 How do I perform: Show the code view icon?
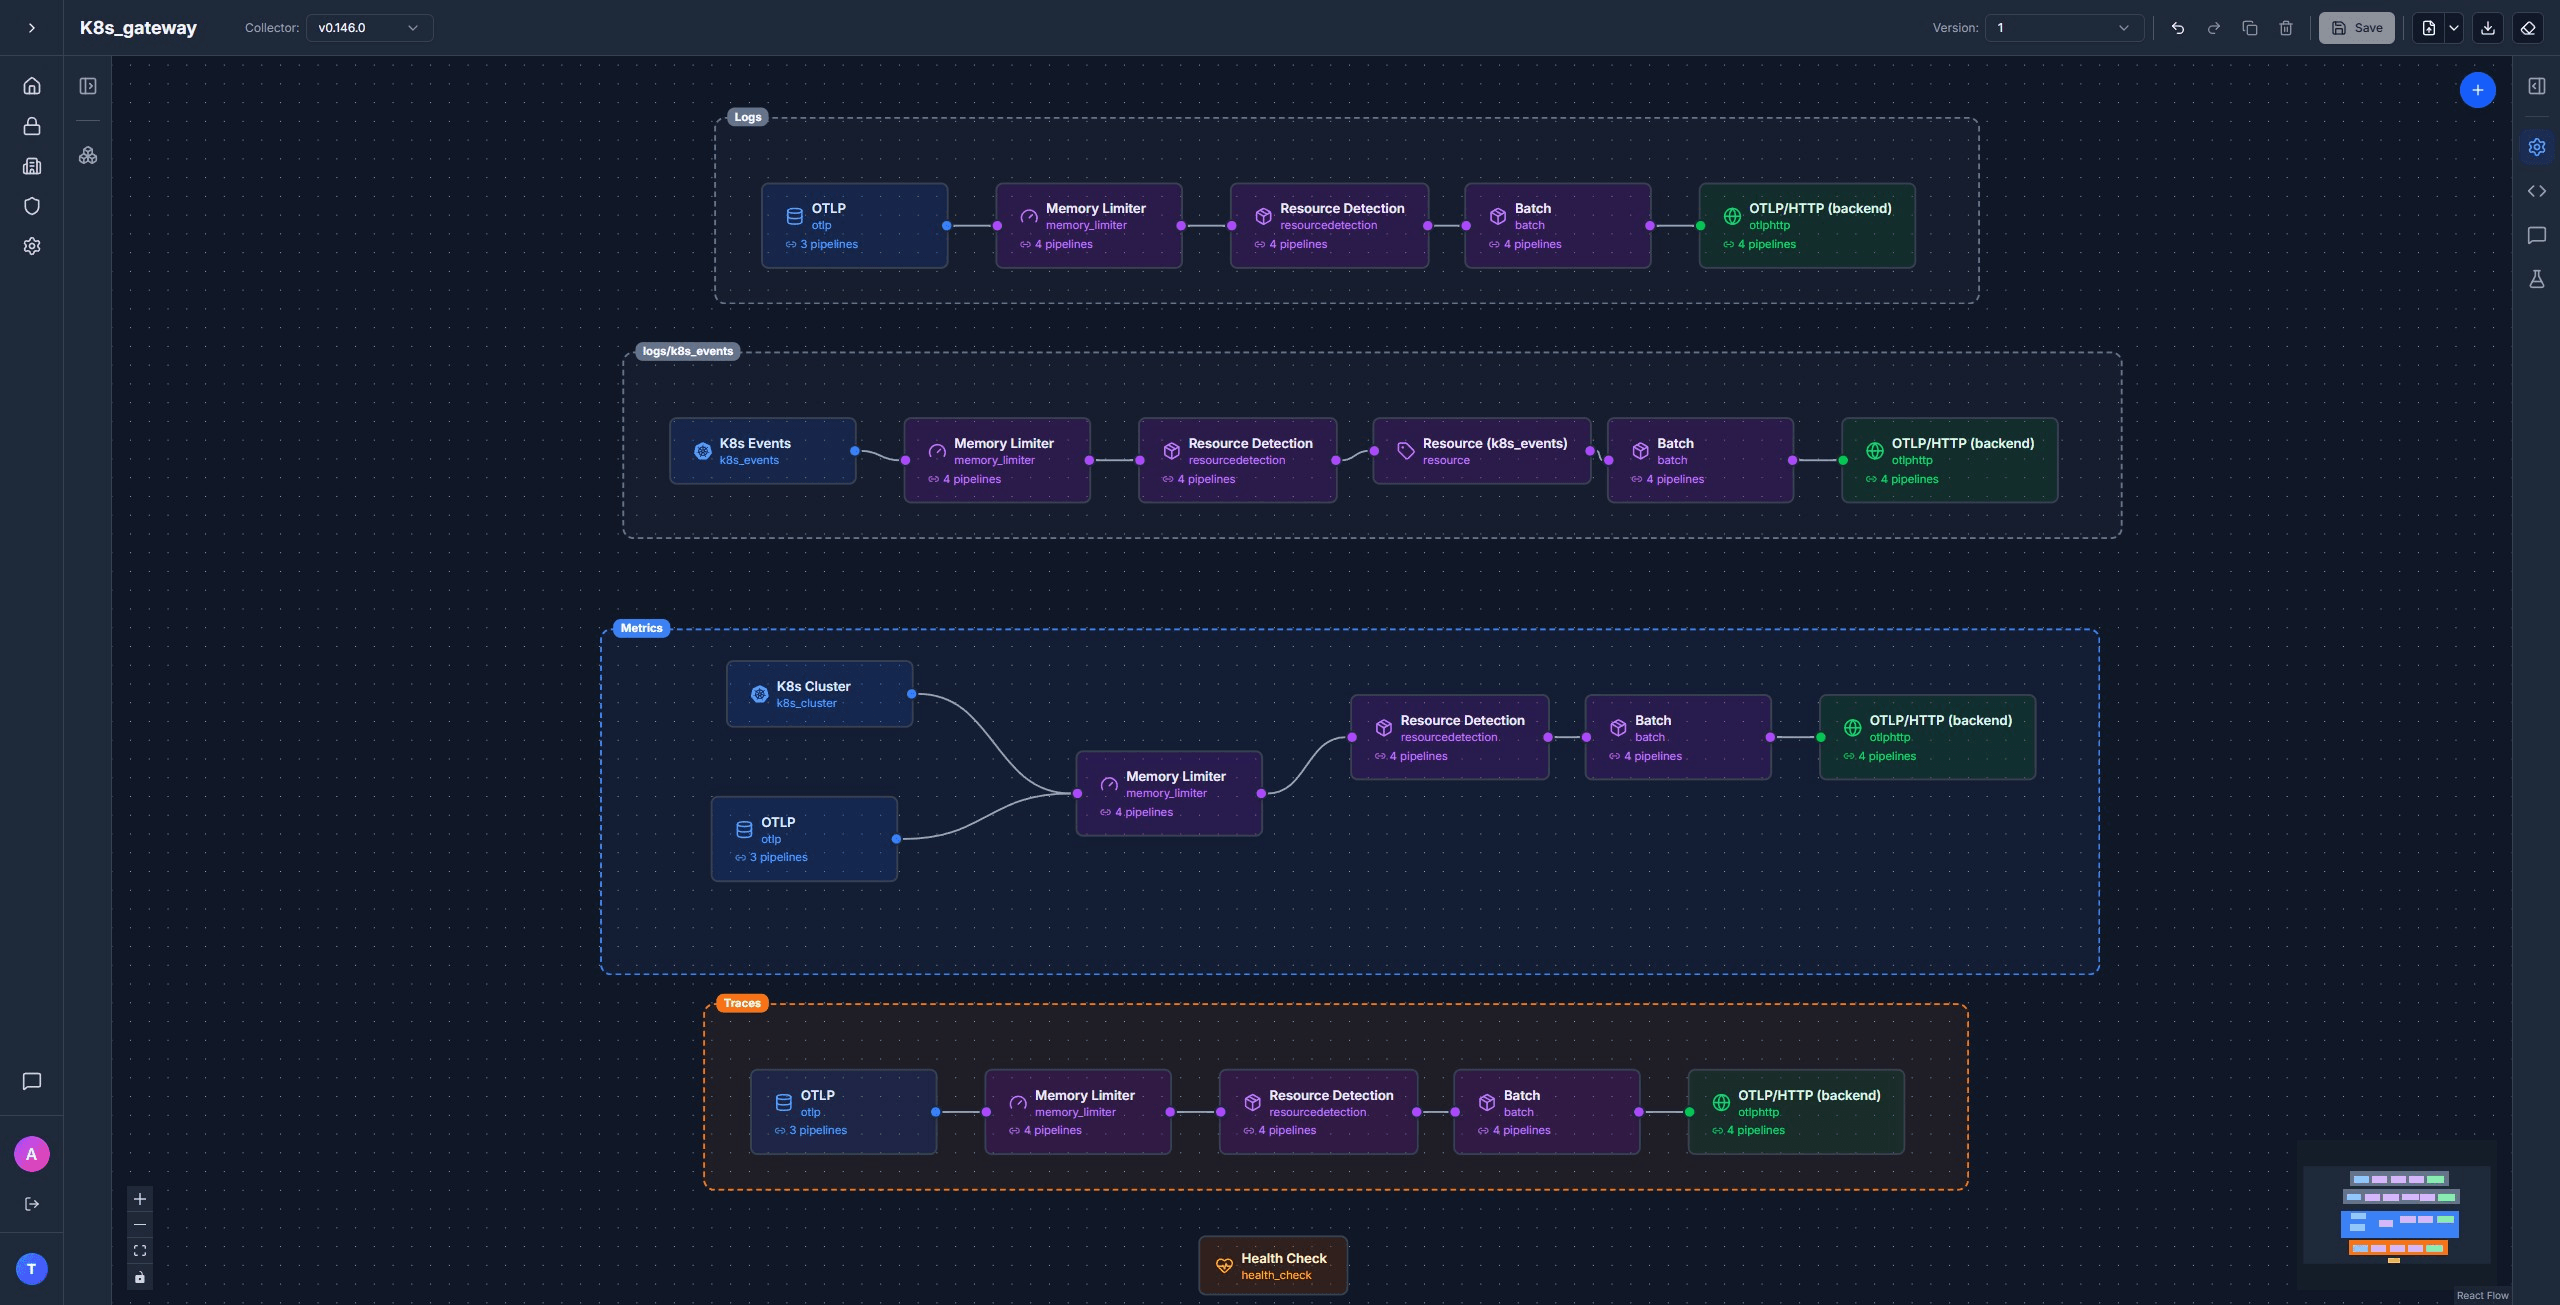(x=2537, y=191)
